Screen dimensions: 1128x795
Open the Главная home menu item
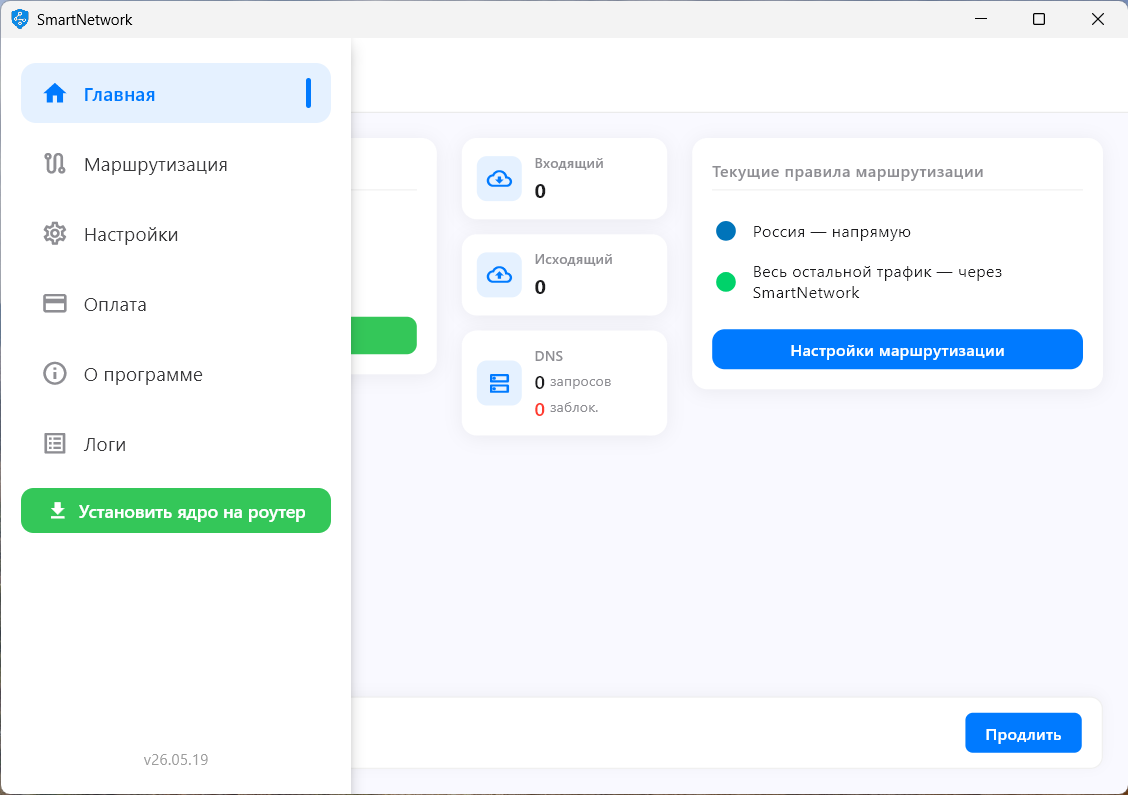point(176,94)
